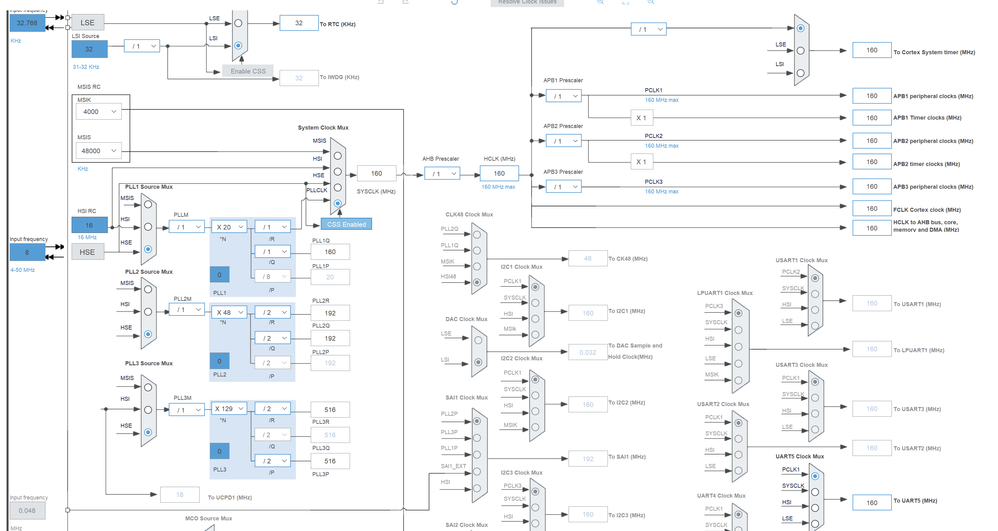Viewport: 998px width, 531px height.
Task: Choose HSE in the System Clock Mux
Action: coord(337,188)
